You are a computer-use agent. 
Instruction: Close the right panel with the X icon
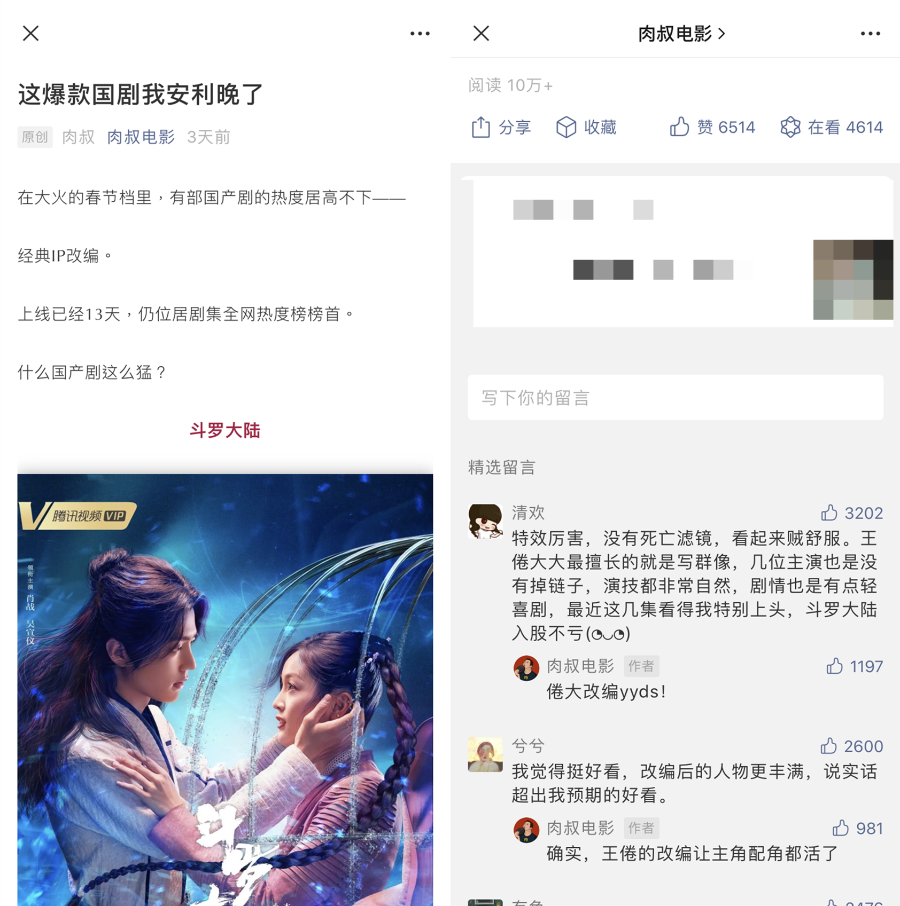pyautogui.click(x=481, y=34)
